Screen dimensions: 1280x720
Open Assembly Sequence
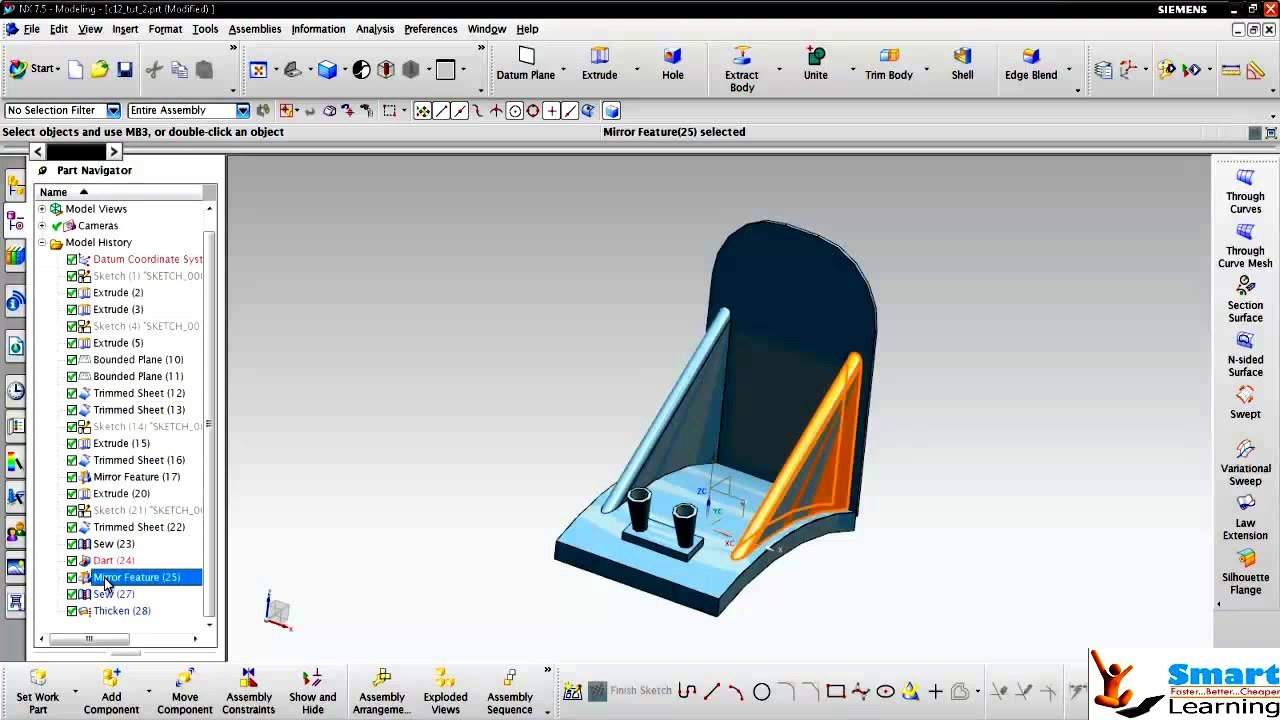click(510, 692)
